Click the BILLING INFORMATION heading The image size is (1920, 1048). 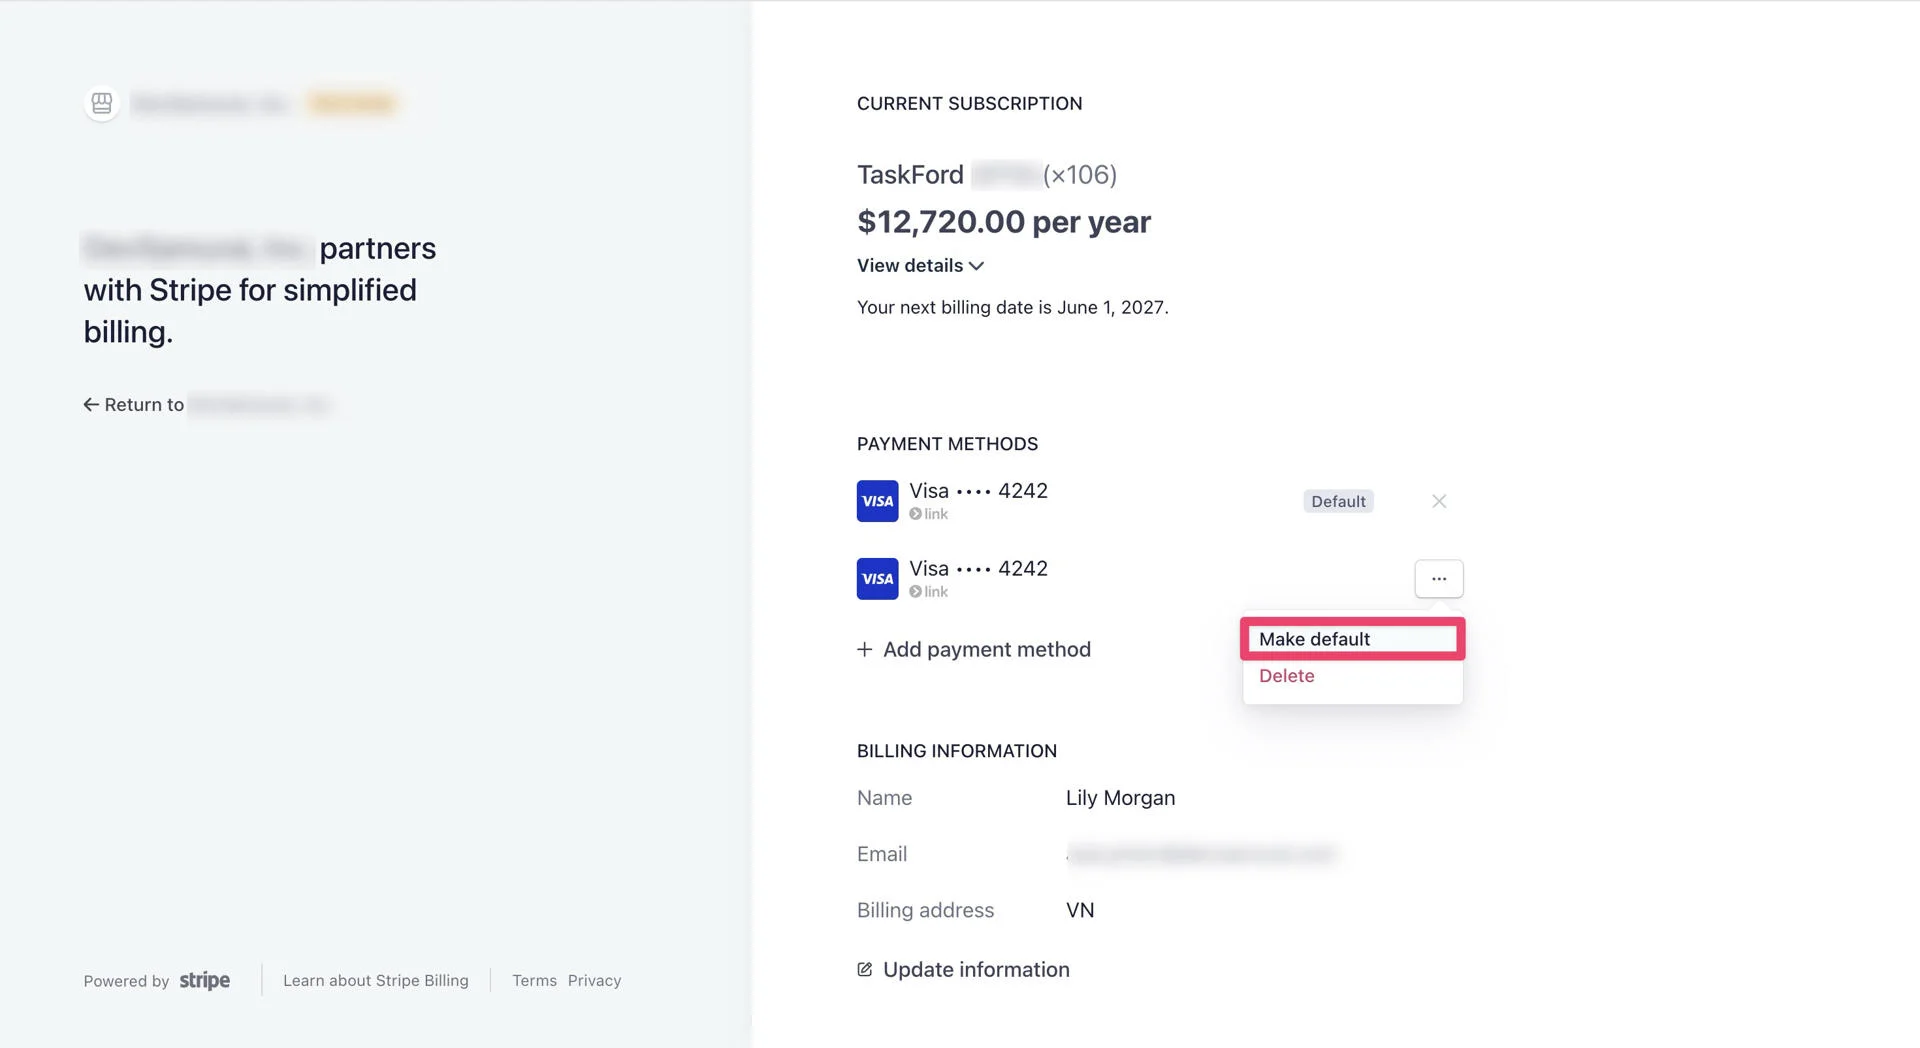point(956,750)
